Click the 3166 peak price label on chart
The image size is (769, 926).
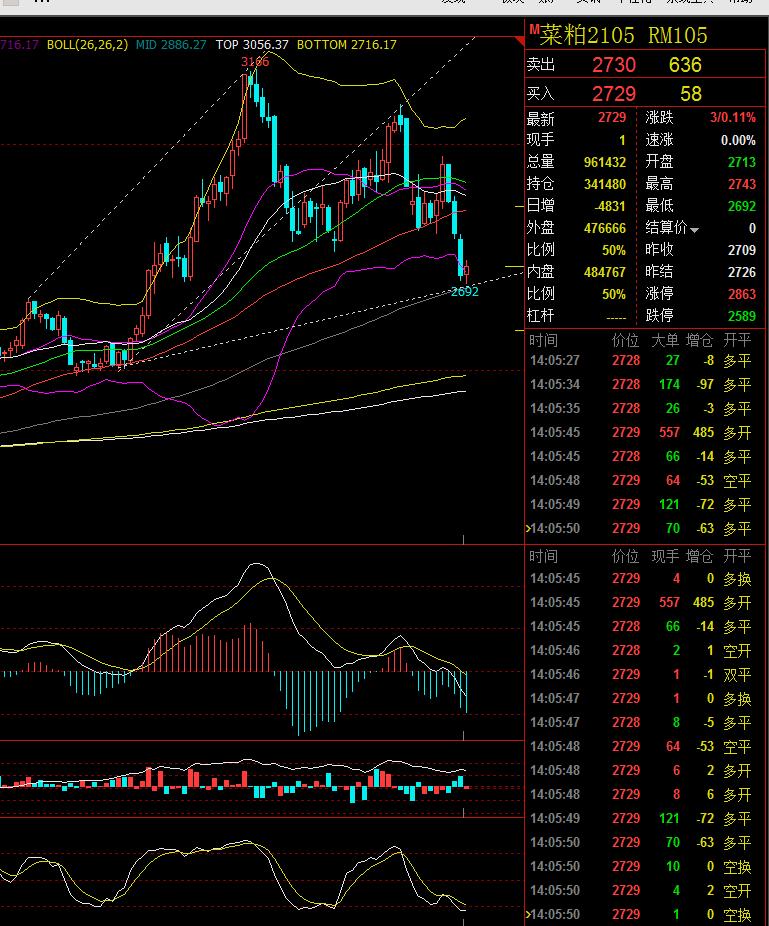(x=255, y=61)
